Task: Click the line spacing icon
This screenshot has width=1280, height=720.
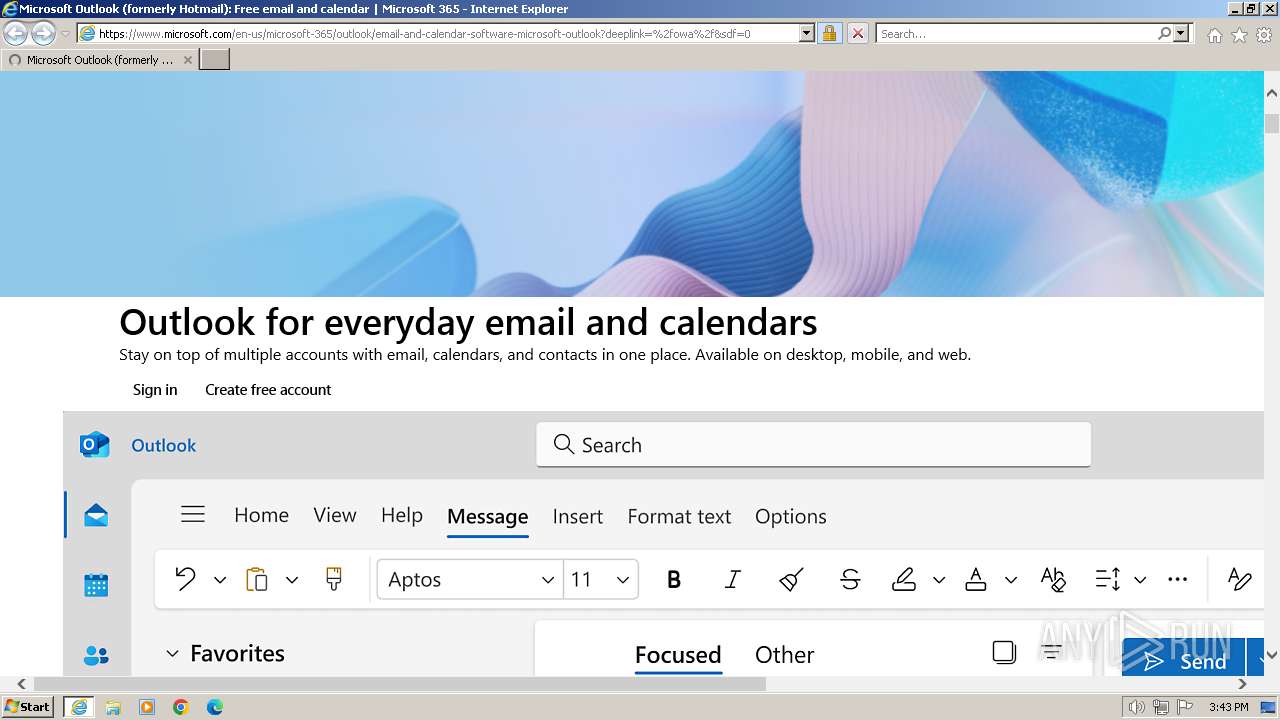Action: (x=1107, y=579)
